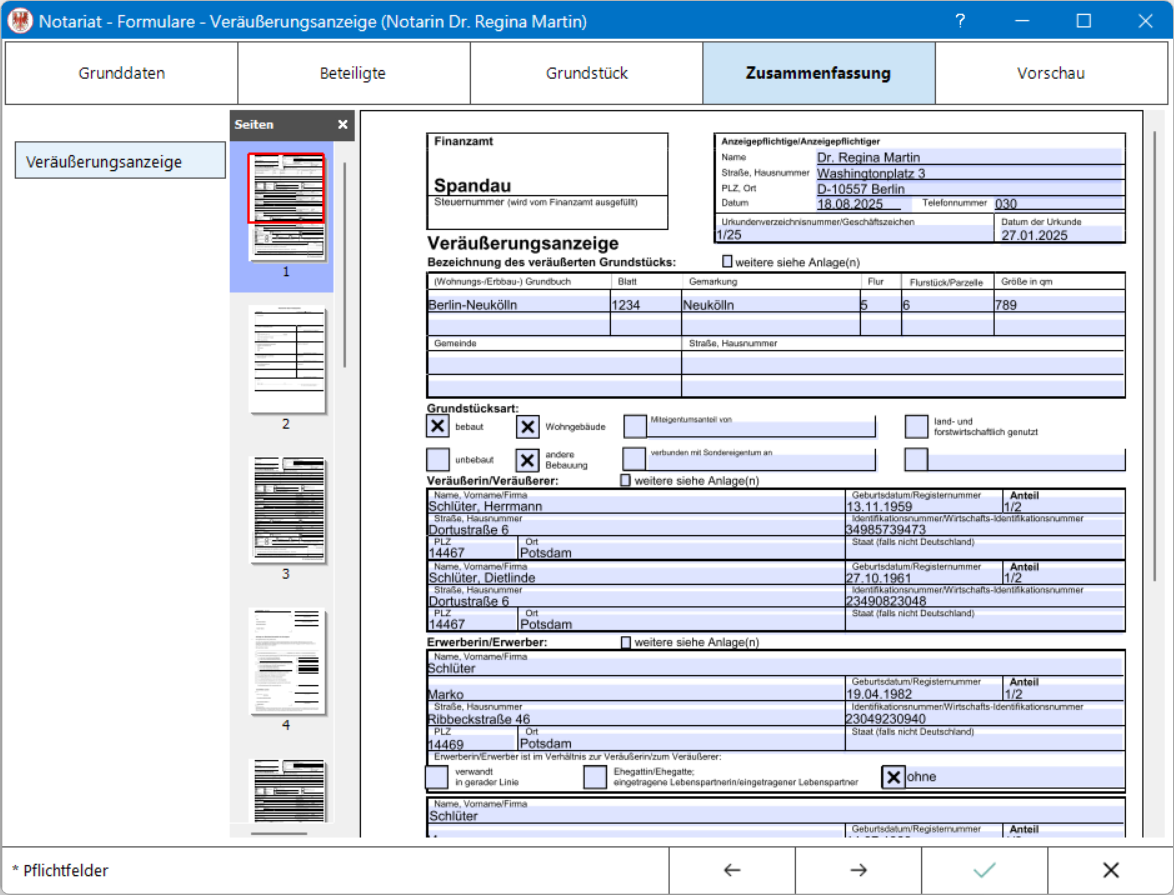Select page 2 thumbnail
Screen dimensions: 1174x895
[287, 359]
